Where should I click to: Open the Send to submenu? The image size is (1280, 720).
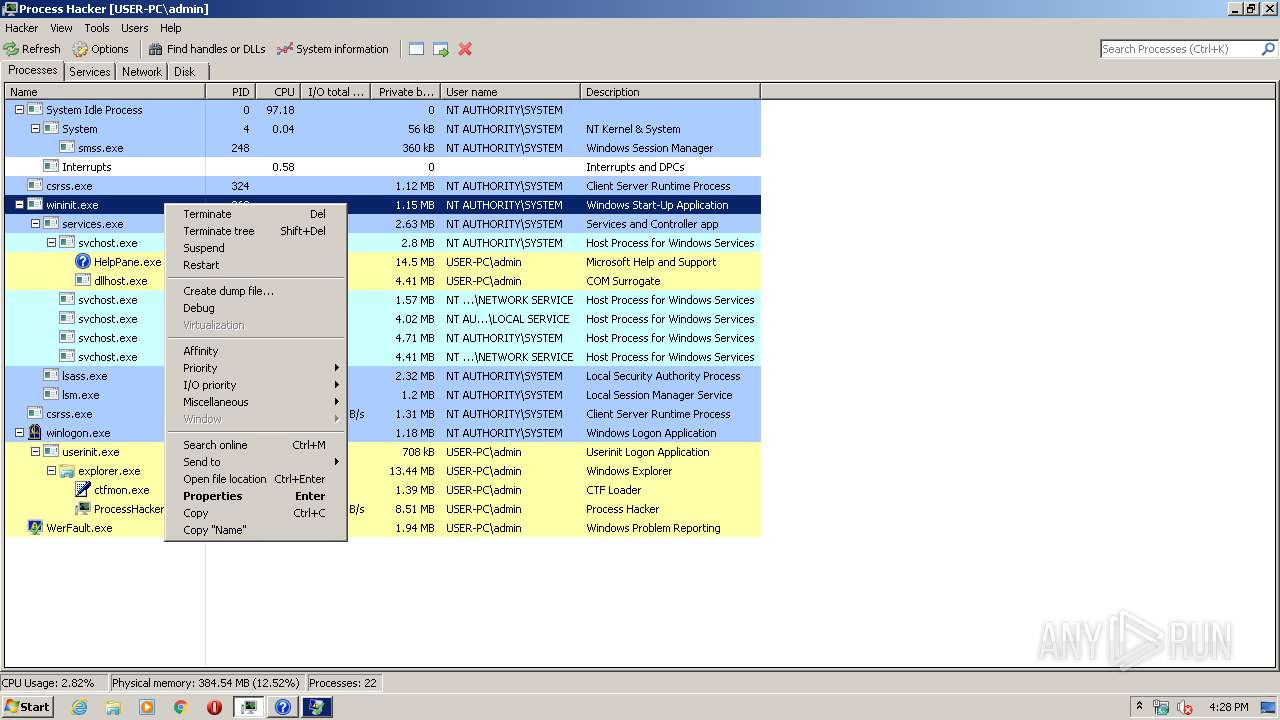coord(256,462)
